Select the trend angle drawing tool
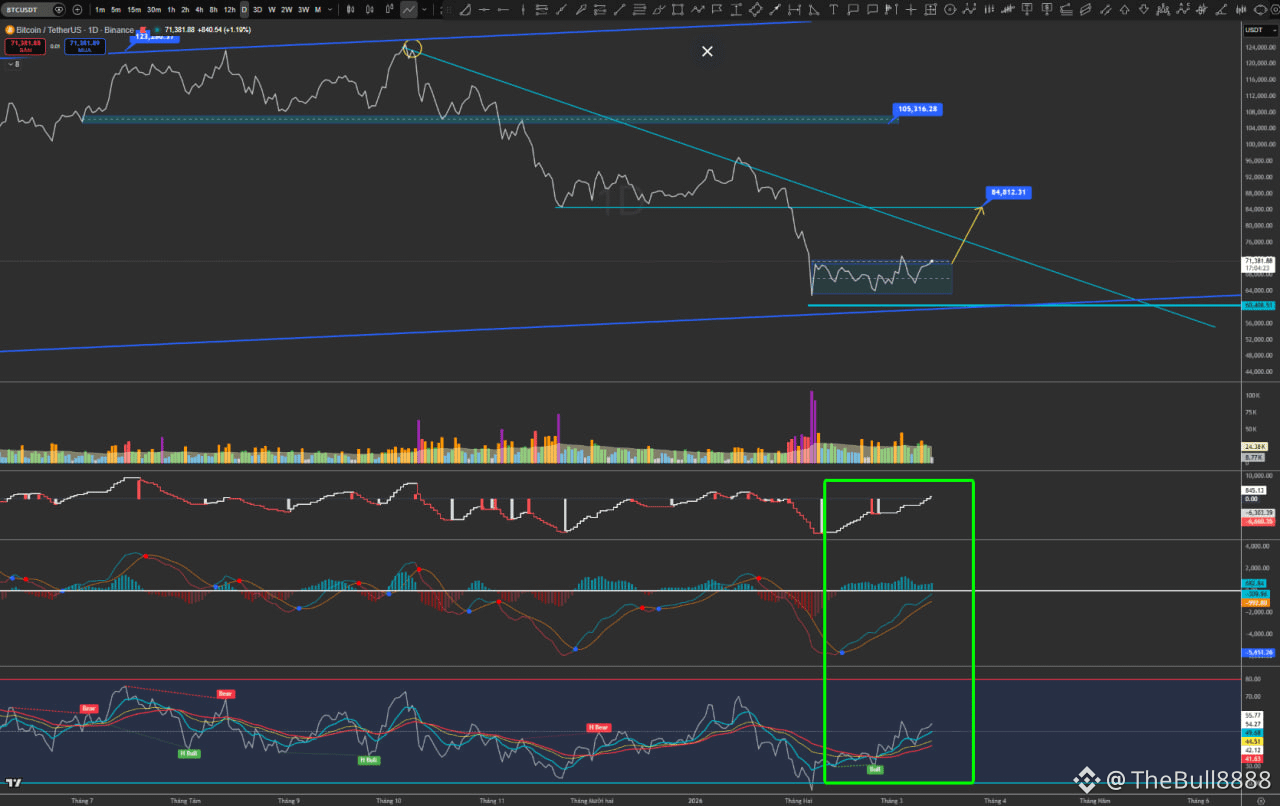The width and height of the screenshot is (1280, 806). [x=465, y=9]
